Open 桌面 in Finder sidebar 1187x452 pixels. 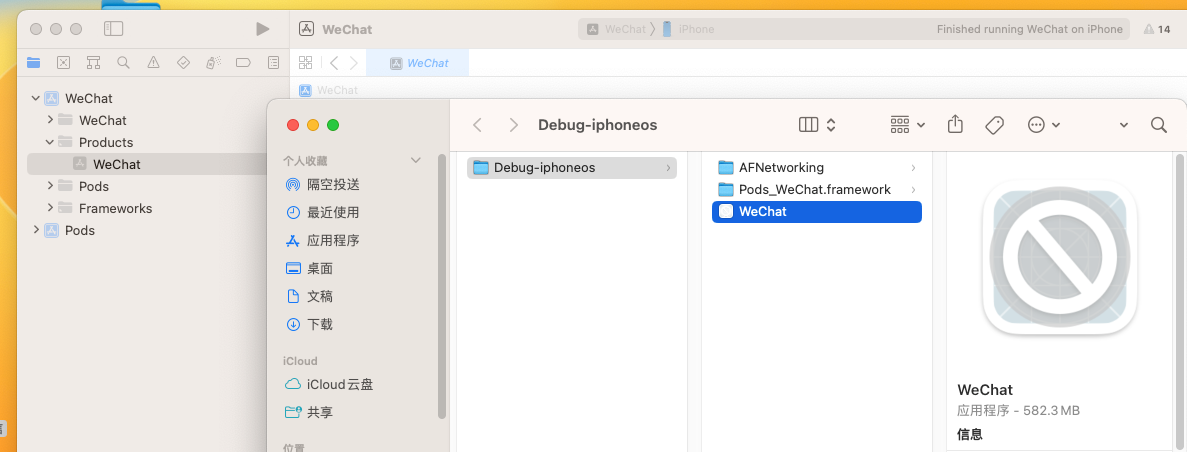coord(310,269)
